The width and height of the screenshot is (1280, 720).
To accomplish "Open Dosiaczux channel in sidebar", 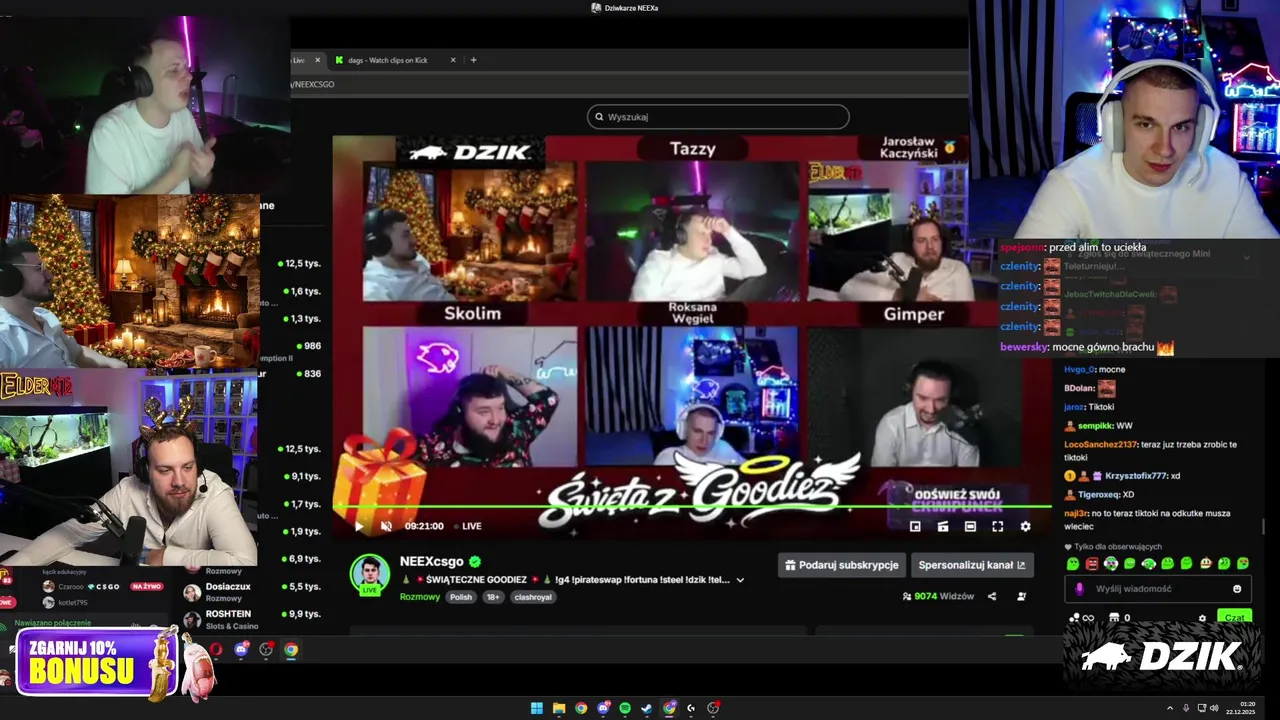I will [228, 587].
